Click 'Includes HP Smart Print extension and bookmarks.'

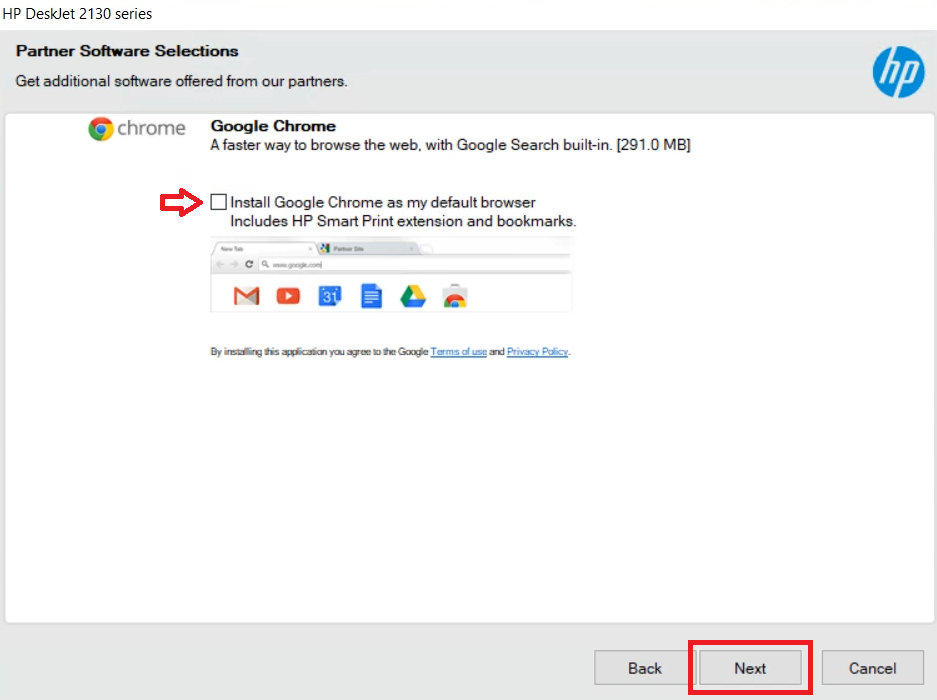pos(403,221)
